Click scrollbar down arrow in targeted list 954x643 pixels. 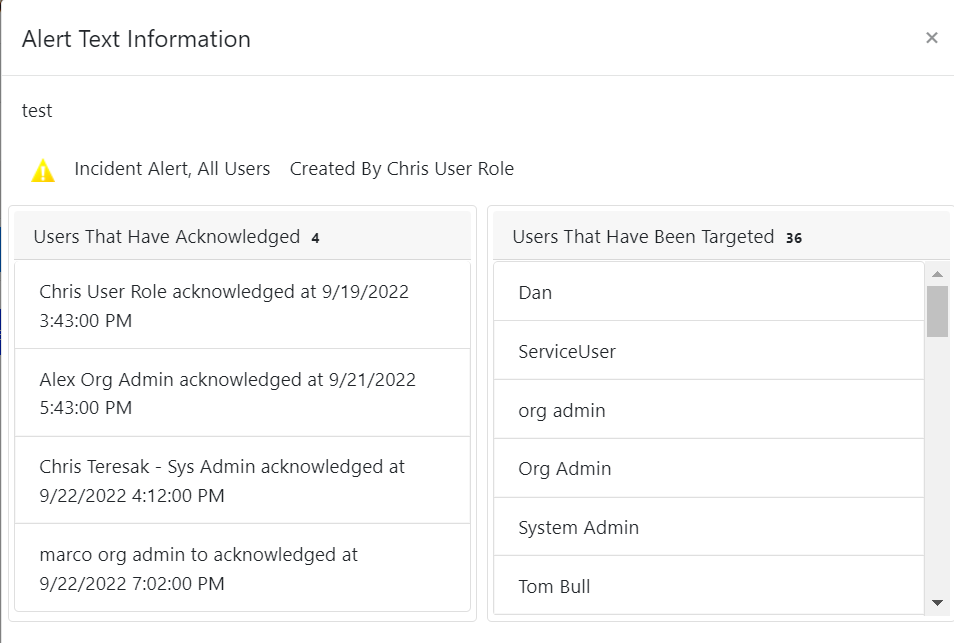coord(938,603)
